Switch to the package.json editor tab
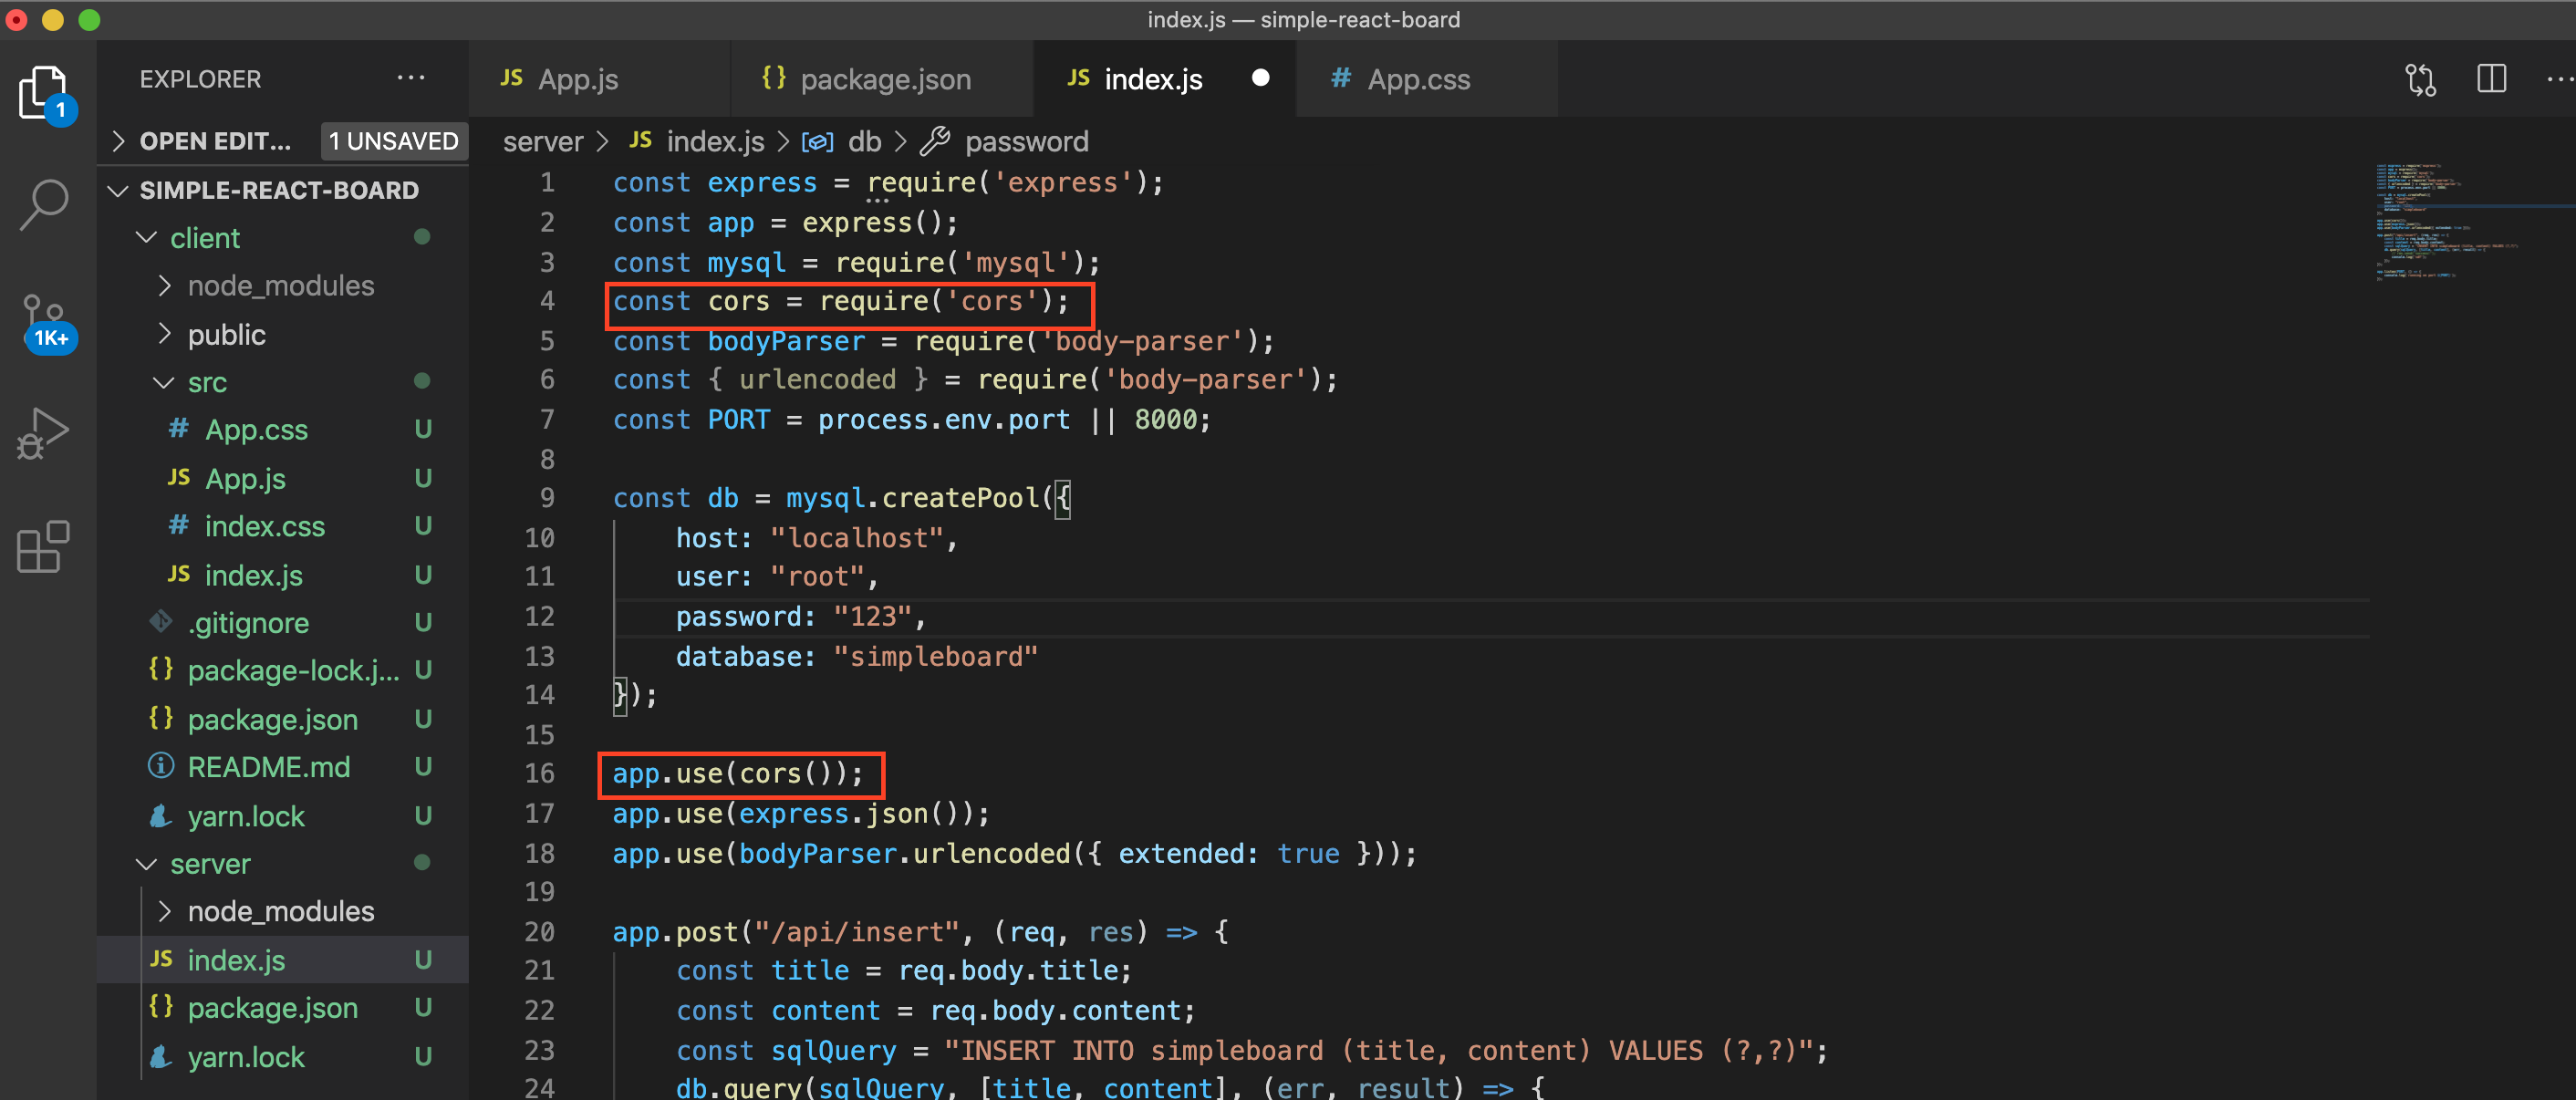Screen dimensions: 2576x1100 884,79
